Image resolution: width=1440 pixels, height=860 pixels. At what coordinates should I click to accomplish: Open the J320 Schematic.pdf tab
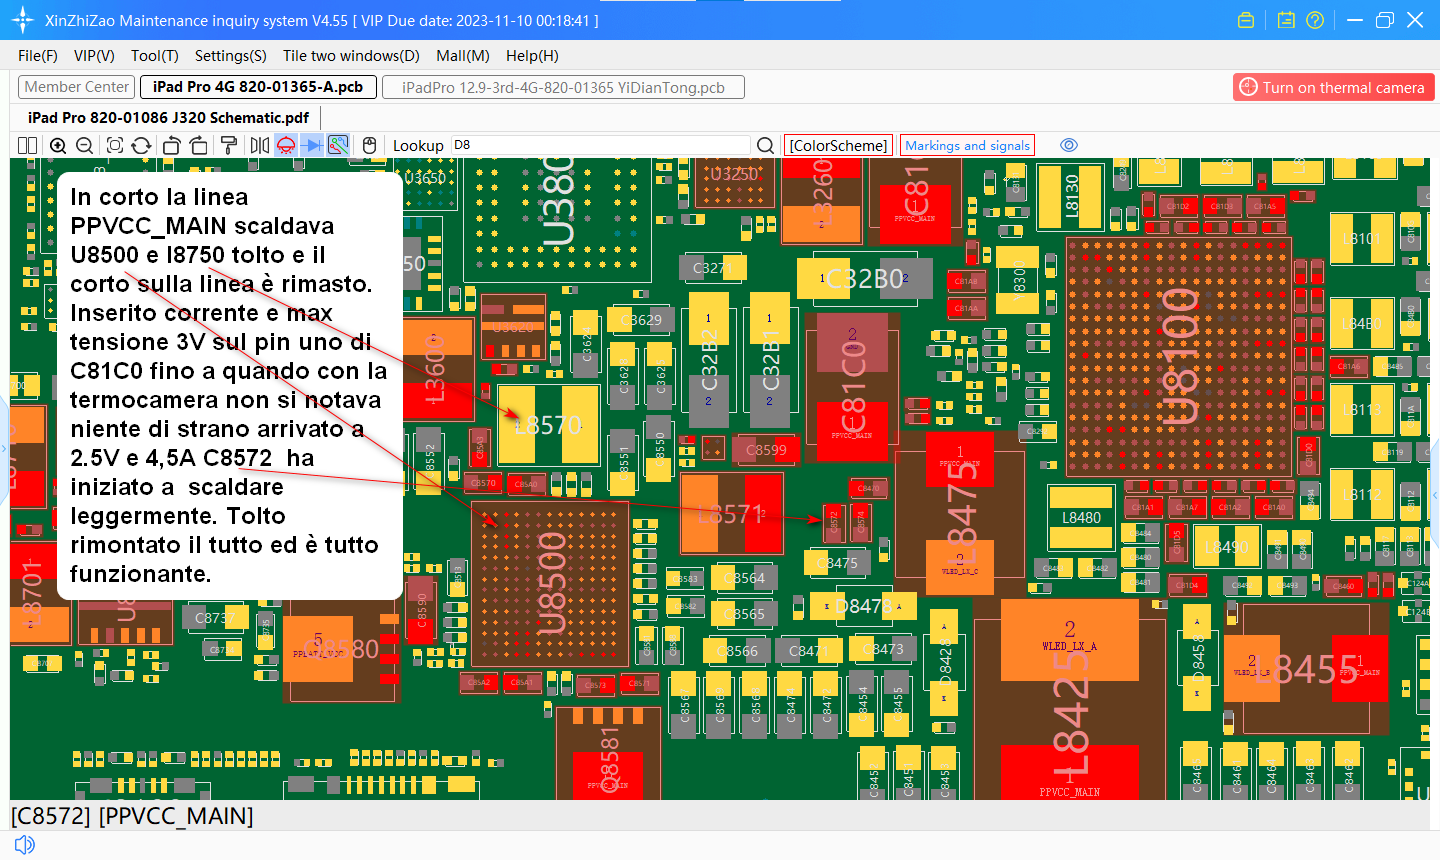(168, 118)
